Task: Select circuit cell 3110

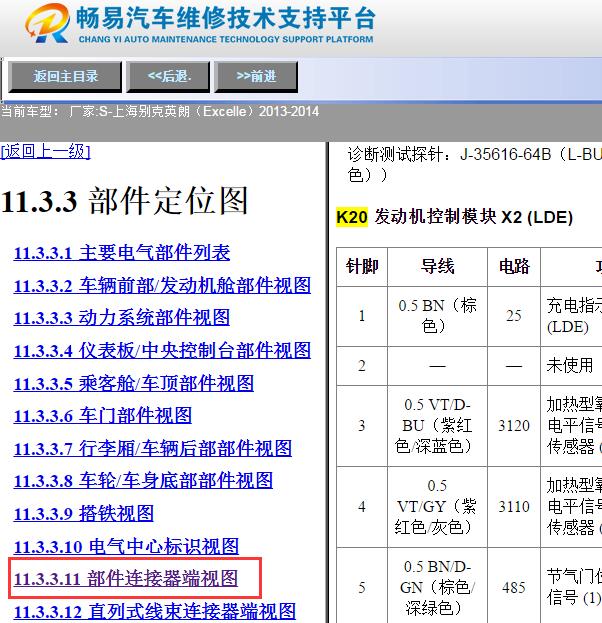Action: 514,507
